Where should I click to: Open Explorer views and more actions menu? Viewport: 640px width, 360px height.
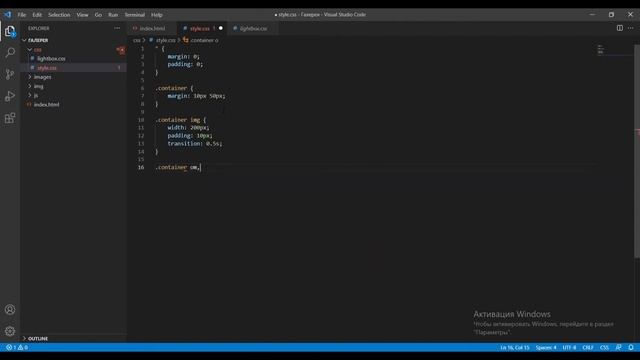pyautogui.click(x=117, y=28)
